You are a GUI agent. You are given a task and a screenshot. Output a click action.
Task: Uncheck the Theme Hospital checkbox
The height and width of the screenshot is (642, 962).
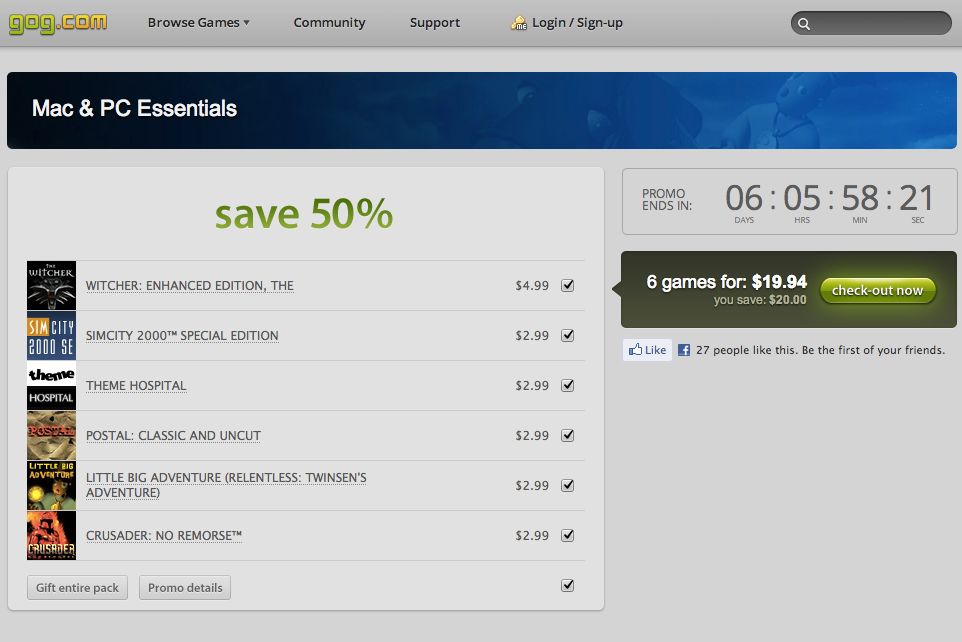568,385
